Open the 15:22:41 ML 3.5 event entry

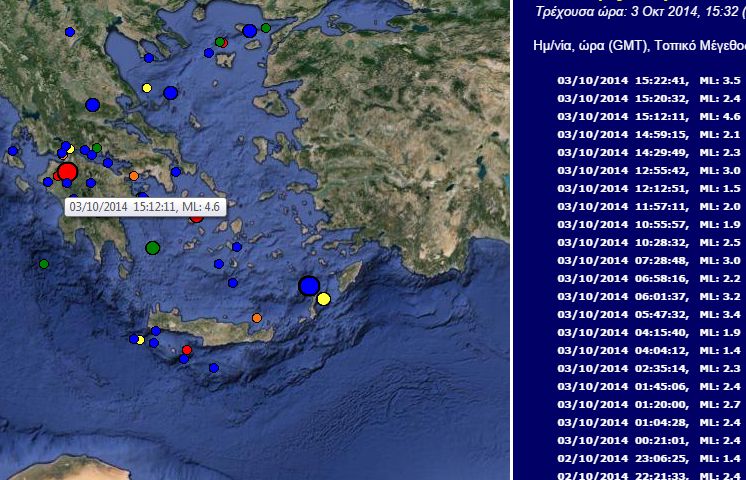coord(648,80)
